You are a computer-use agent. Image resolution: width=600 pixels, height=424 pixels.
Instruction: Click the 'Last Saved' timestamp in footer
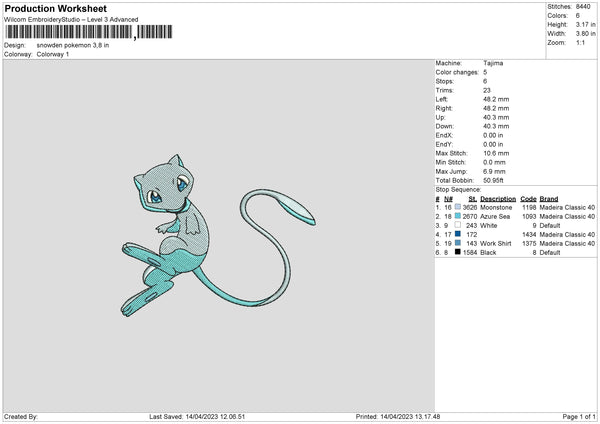tap(197, 417)
